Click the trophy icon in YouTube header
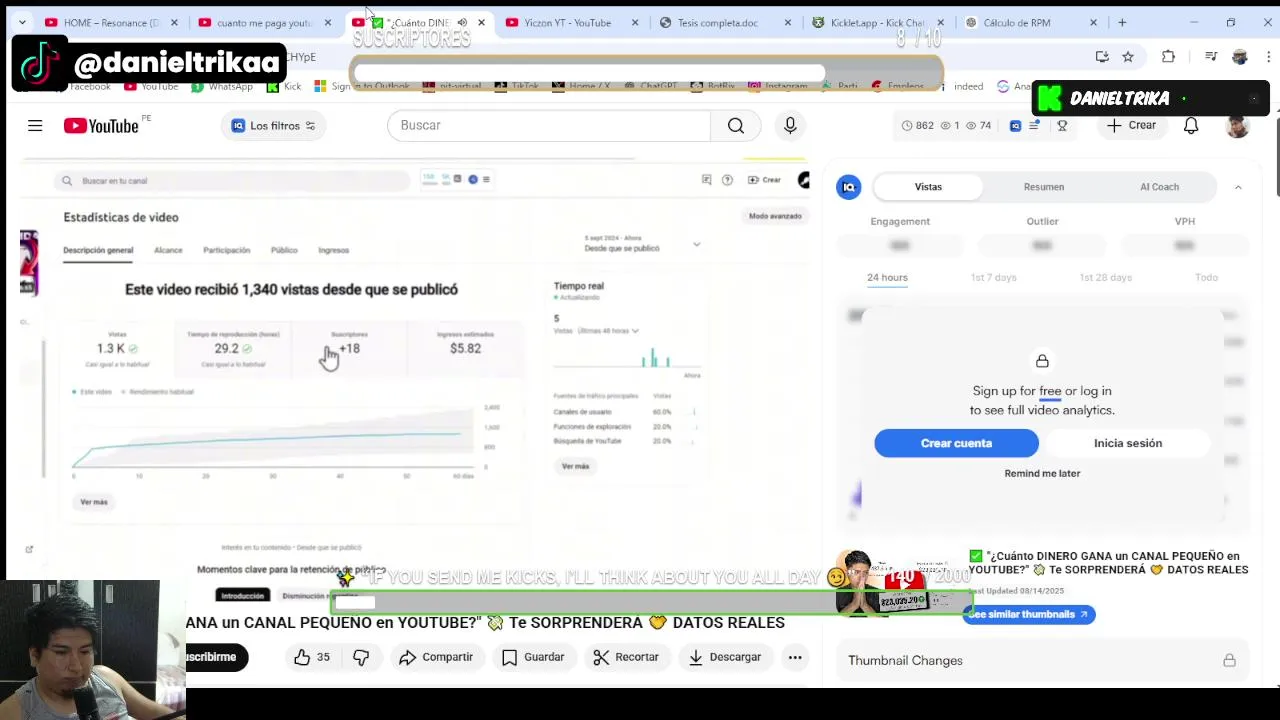Screen dimensions: 1280x720 (1062, 125)
